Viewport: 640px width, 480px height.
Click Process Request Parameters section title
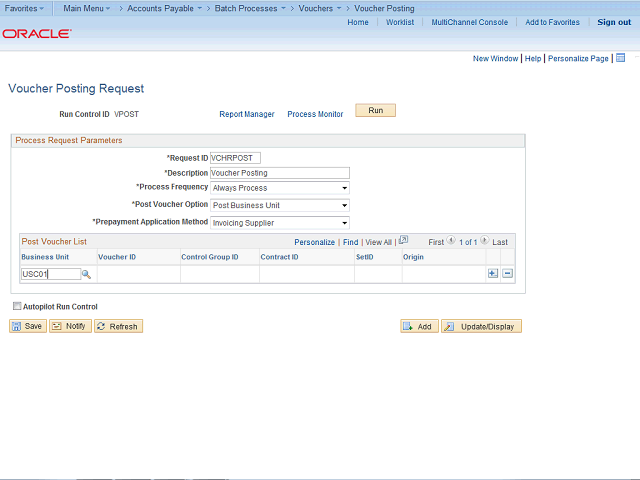(69, 140)
